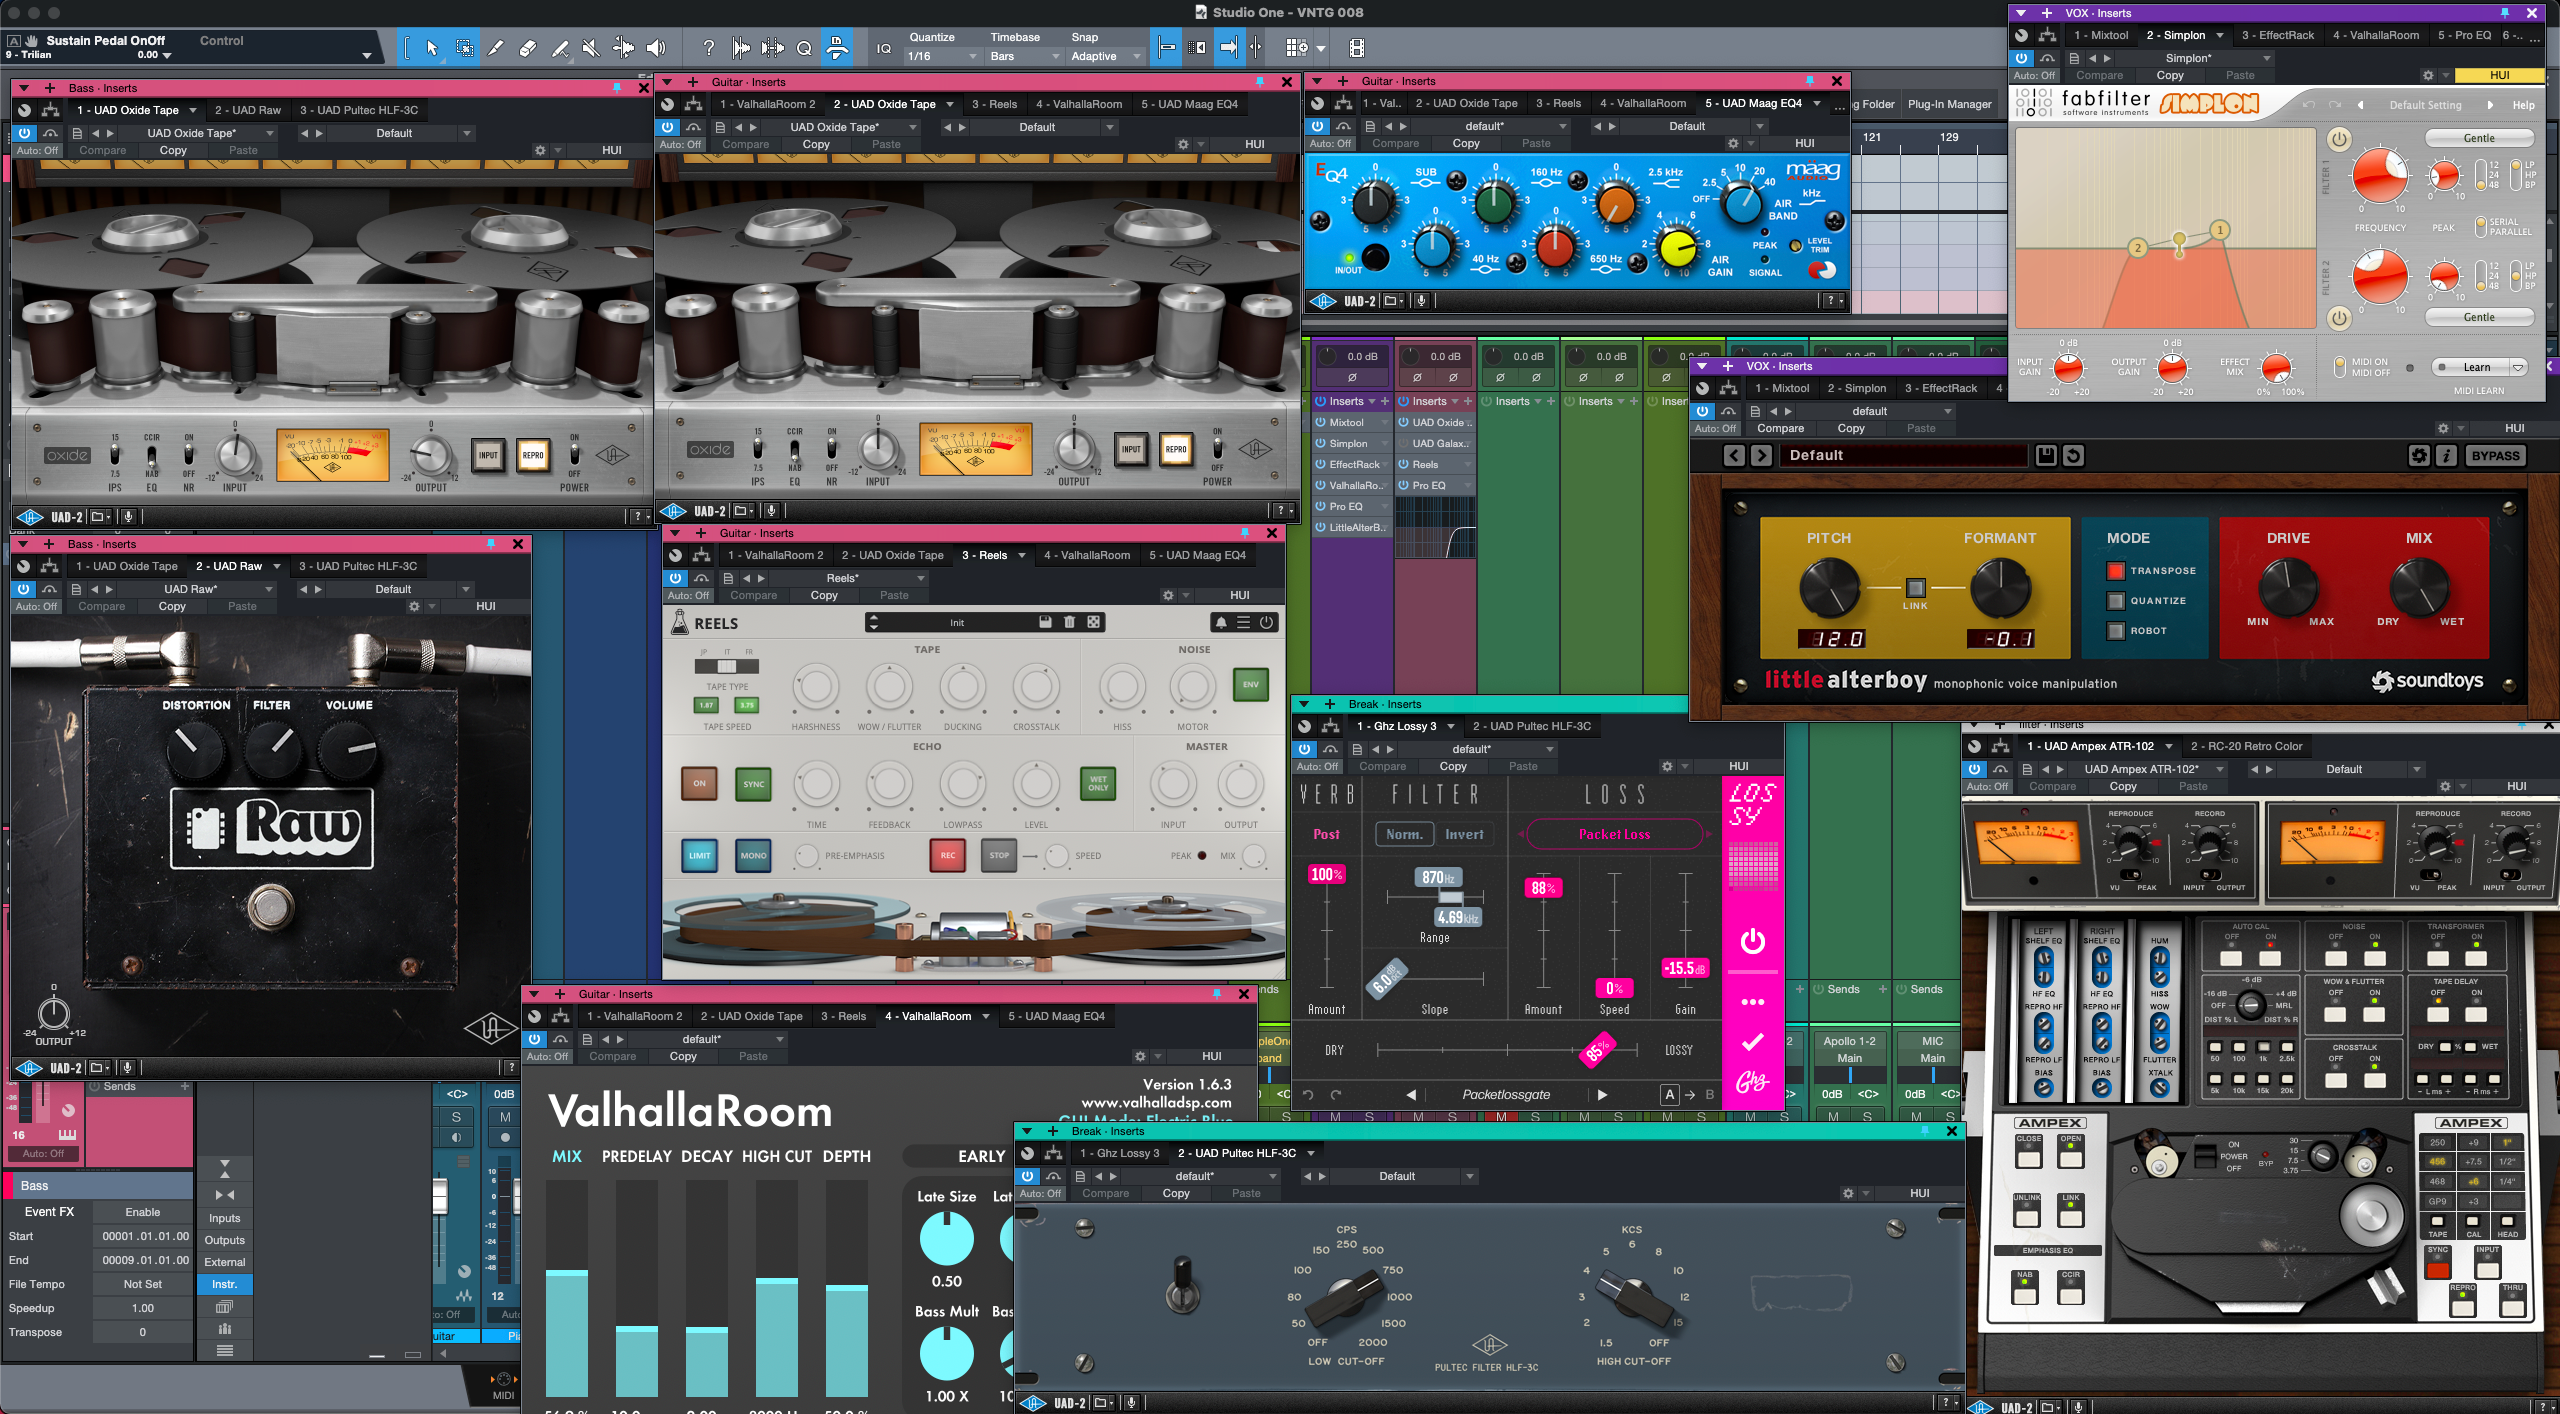This screenshot has height=1414, width=2560.
Task: Open Little AlterBoy settings gear
Action: (x=2418, y=456)
